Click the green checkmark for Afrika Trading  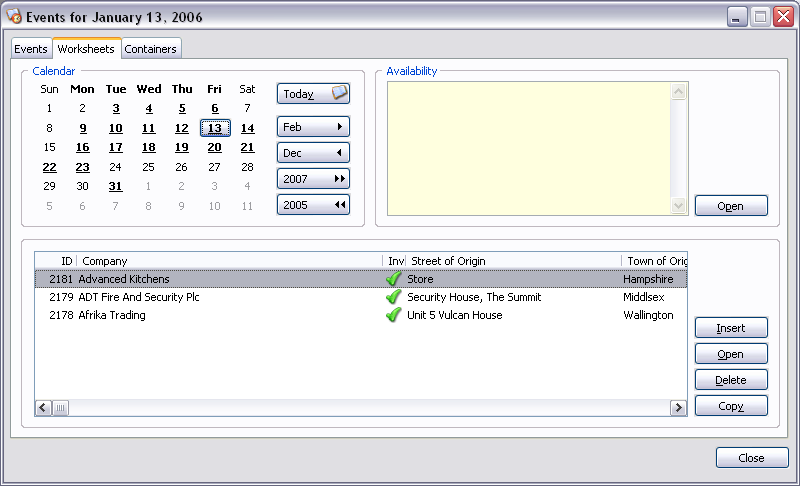pos(393,315)
